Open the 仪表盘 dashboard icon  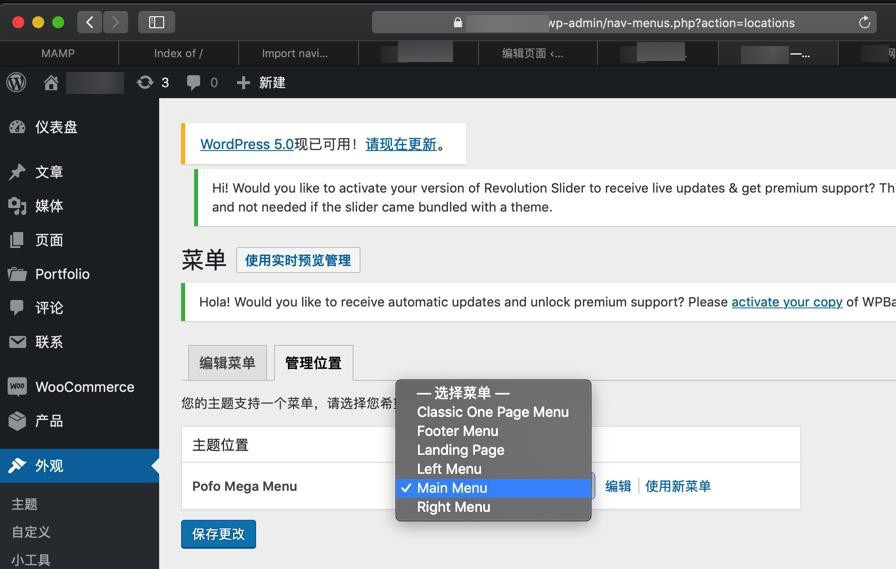coord(17,127)
